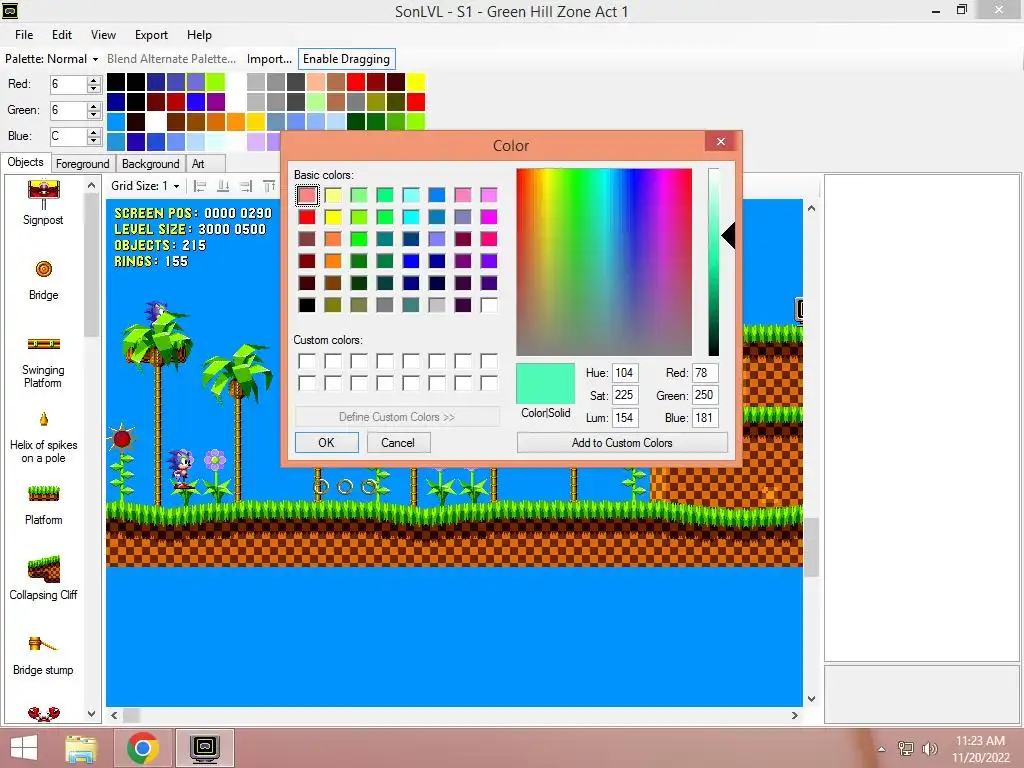Screen dimensions: 1024x768
Task: Open the Export menu
Action: coord(152,35)
